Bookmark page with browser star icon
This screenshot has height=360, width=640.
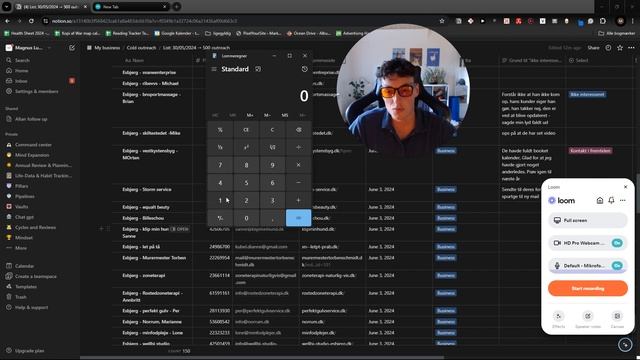pyautogui.click(x=442, y=21)
